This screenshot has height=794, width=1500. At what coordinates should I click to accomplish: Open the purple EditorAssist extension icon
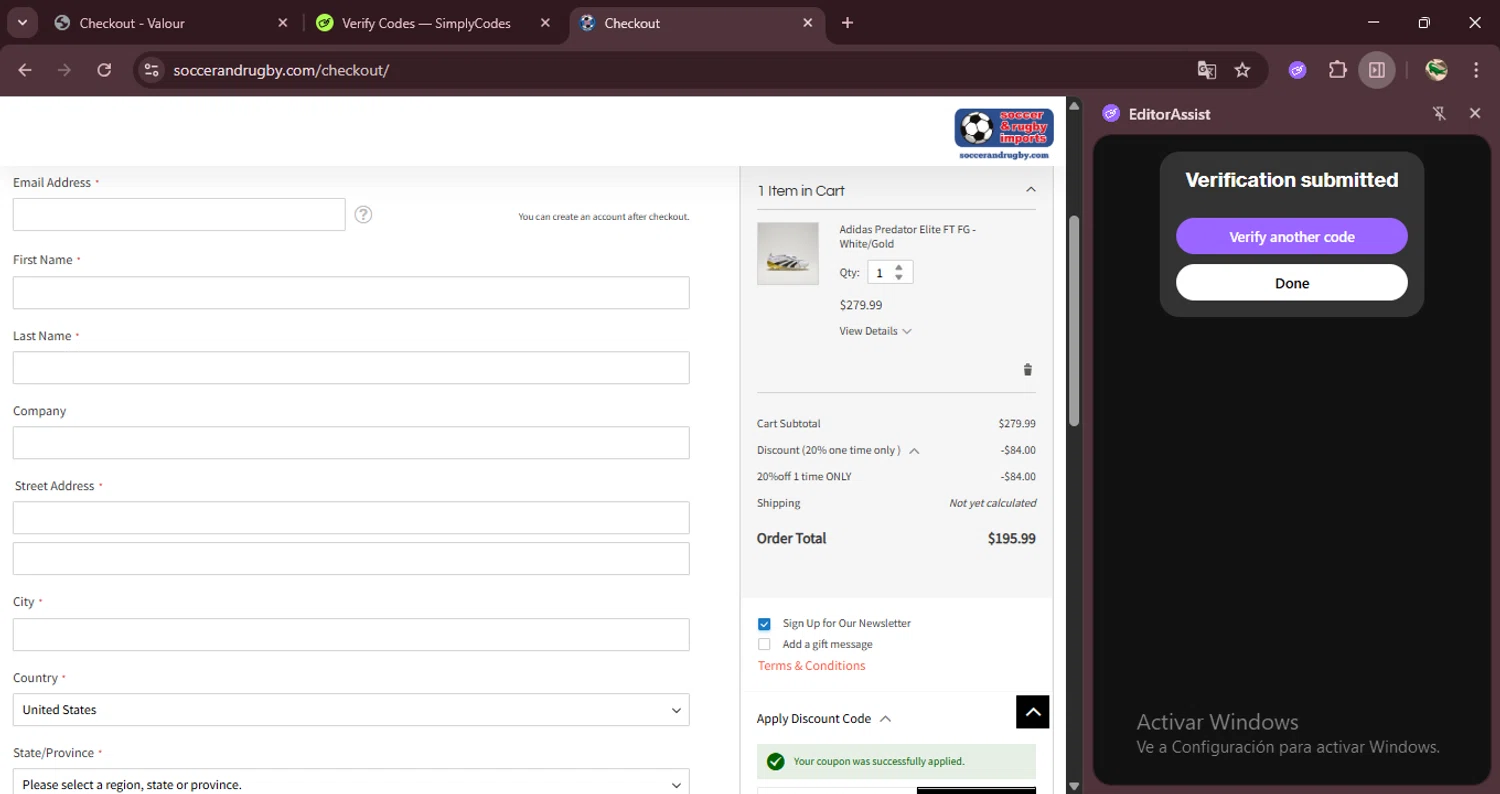tap(1297, 70)
